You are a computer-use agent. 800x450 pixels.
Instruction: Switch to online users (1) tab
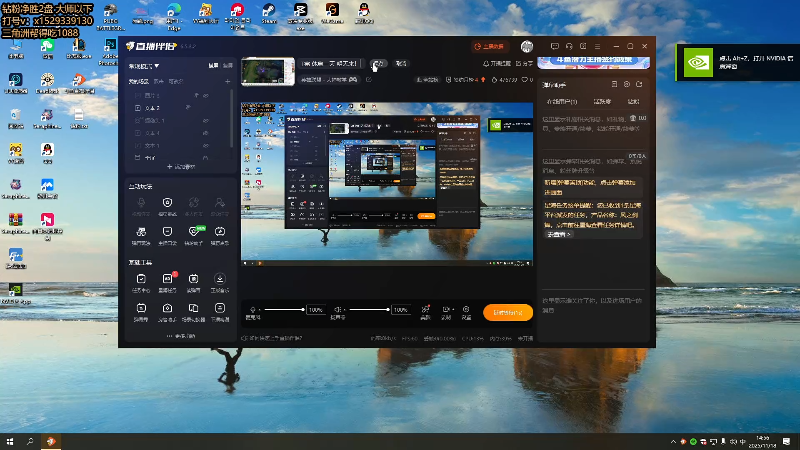coord(562,102)
